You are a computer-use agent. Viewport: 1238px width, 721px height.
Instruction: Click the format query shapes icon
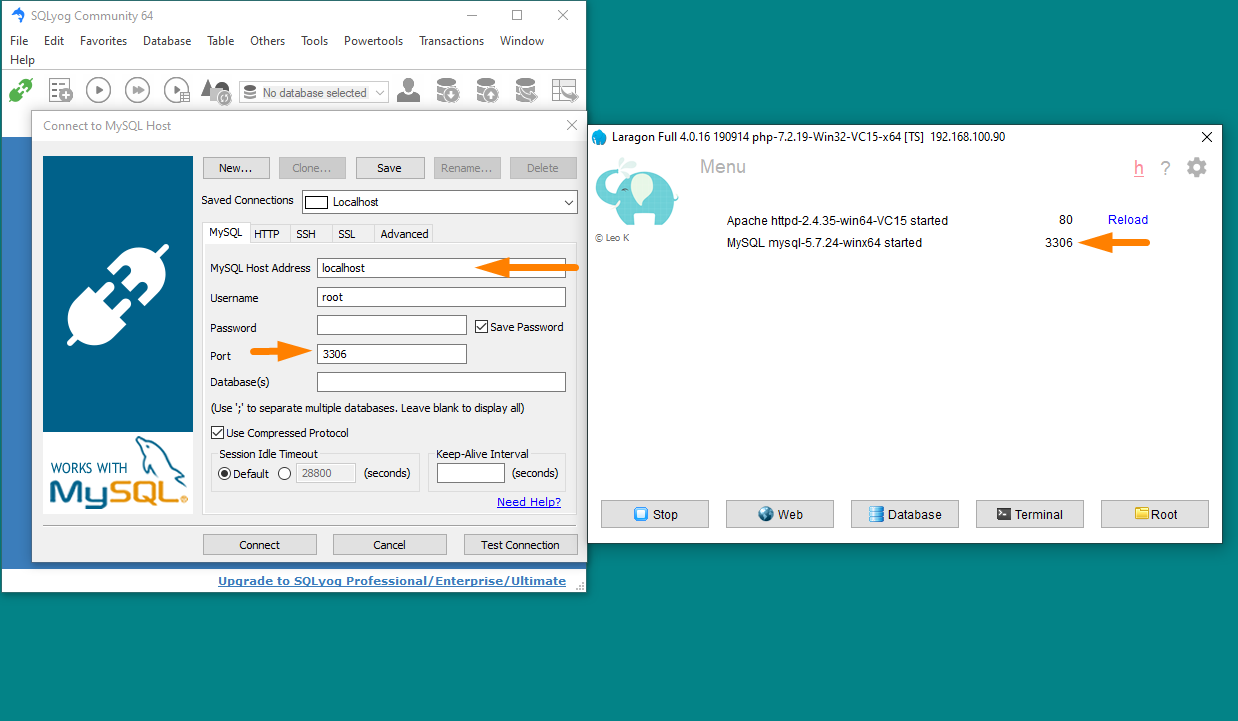[x=216, y=92]
